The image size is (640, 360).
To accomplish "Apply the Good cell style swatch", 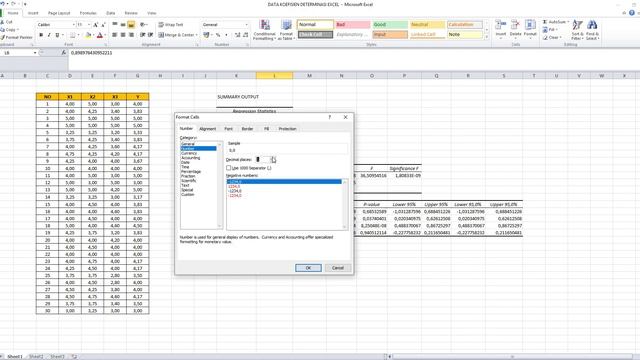I will [390, 24].
